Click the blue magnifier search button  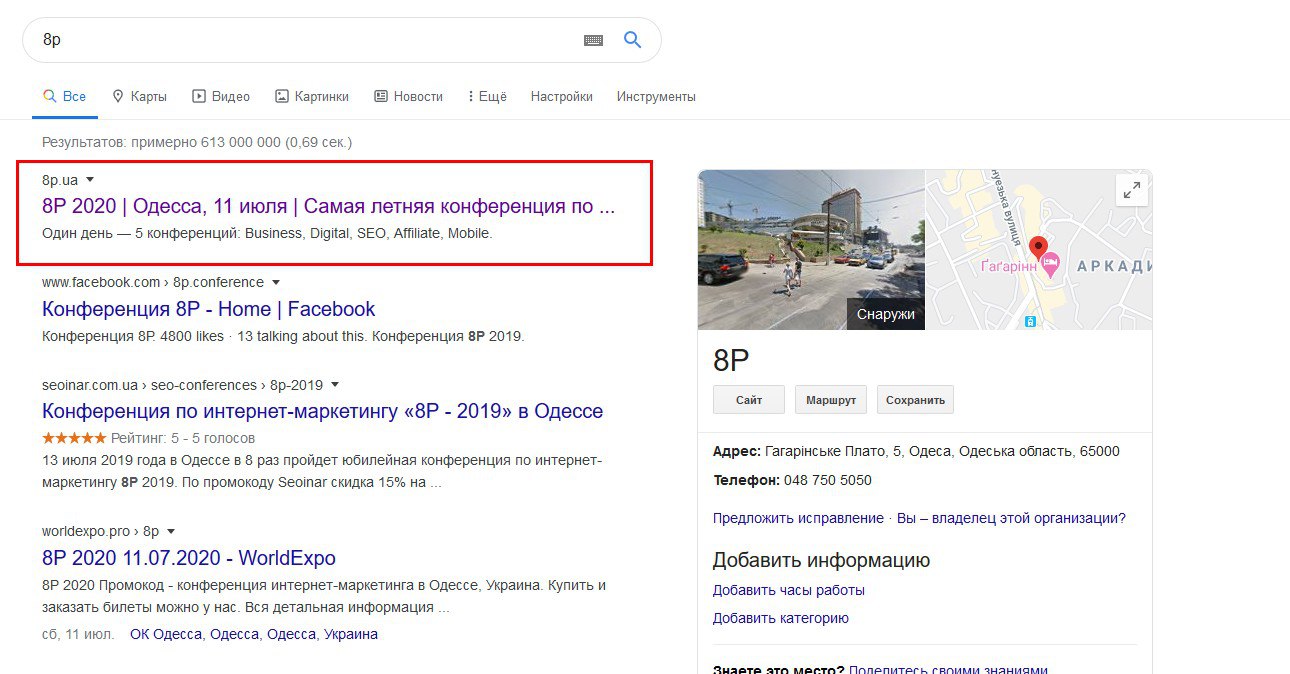click(632, 40)
